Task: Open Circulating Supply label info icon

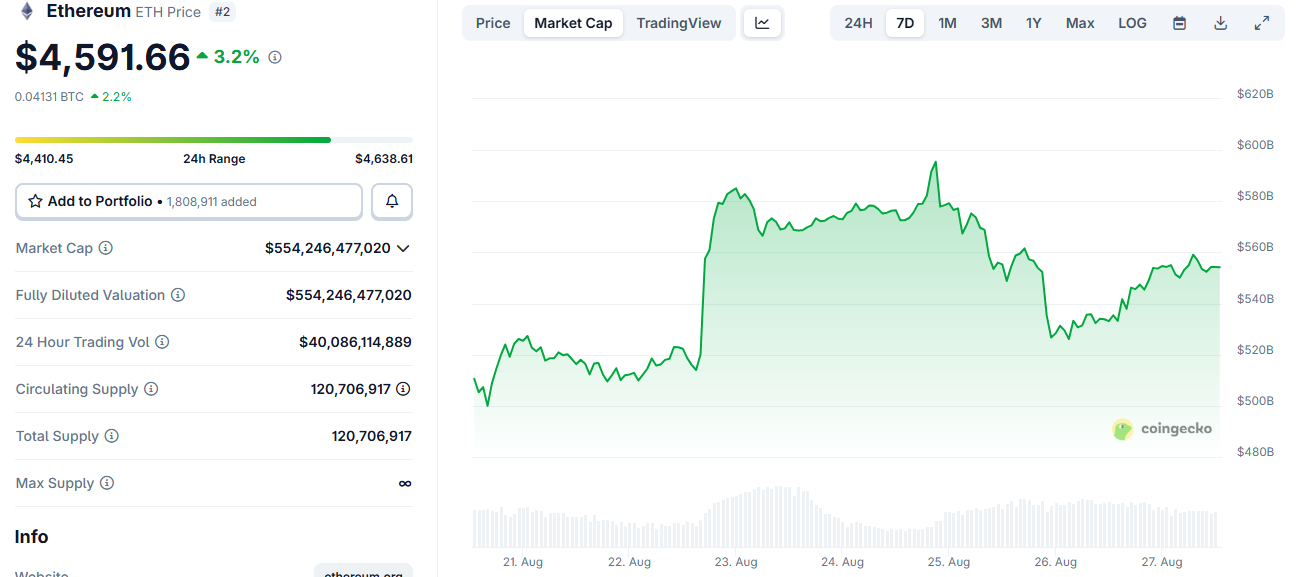Action: point(151,389)
